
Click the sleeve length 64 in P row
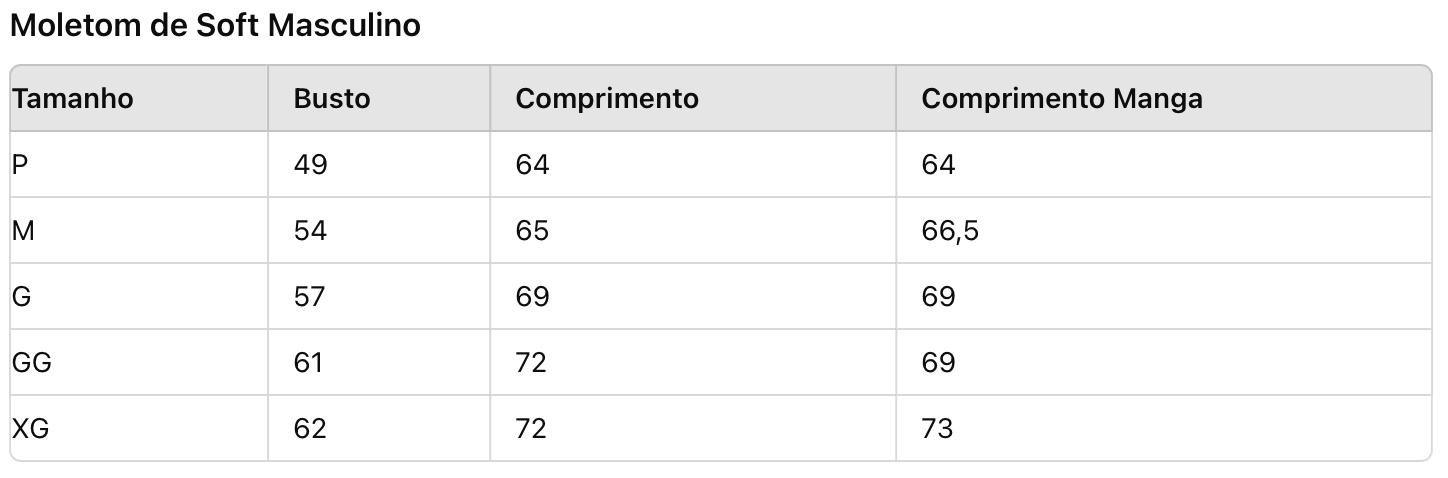(x=939, y=164)
